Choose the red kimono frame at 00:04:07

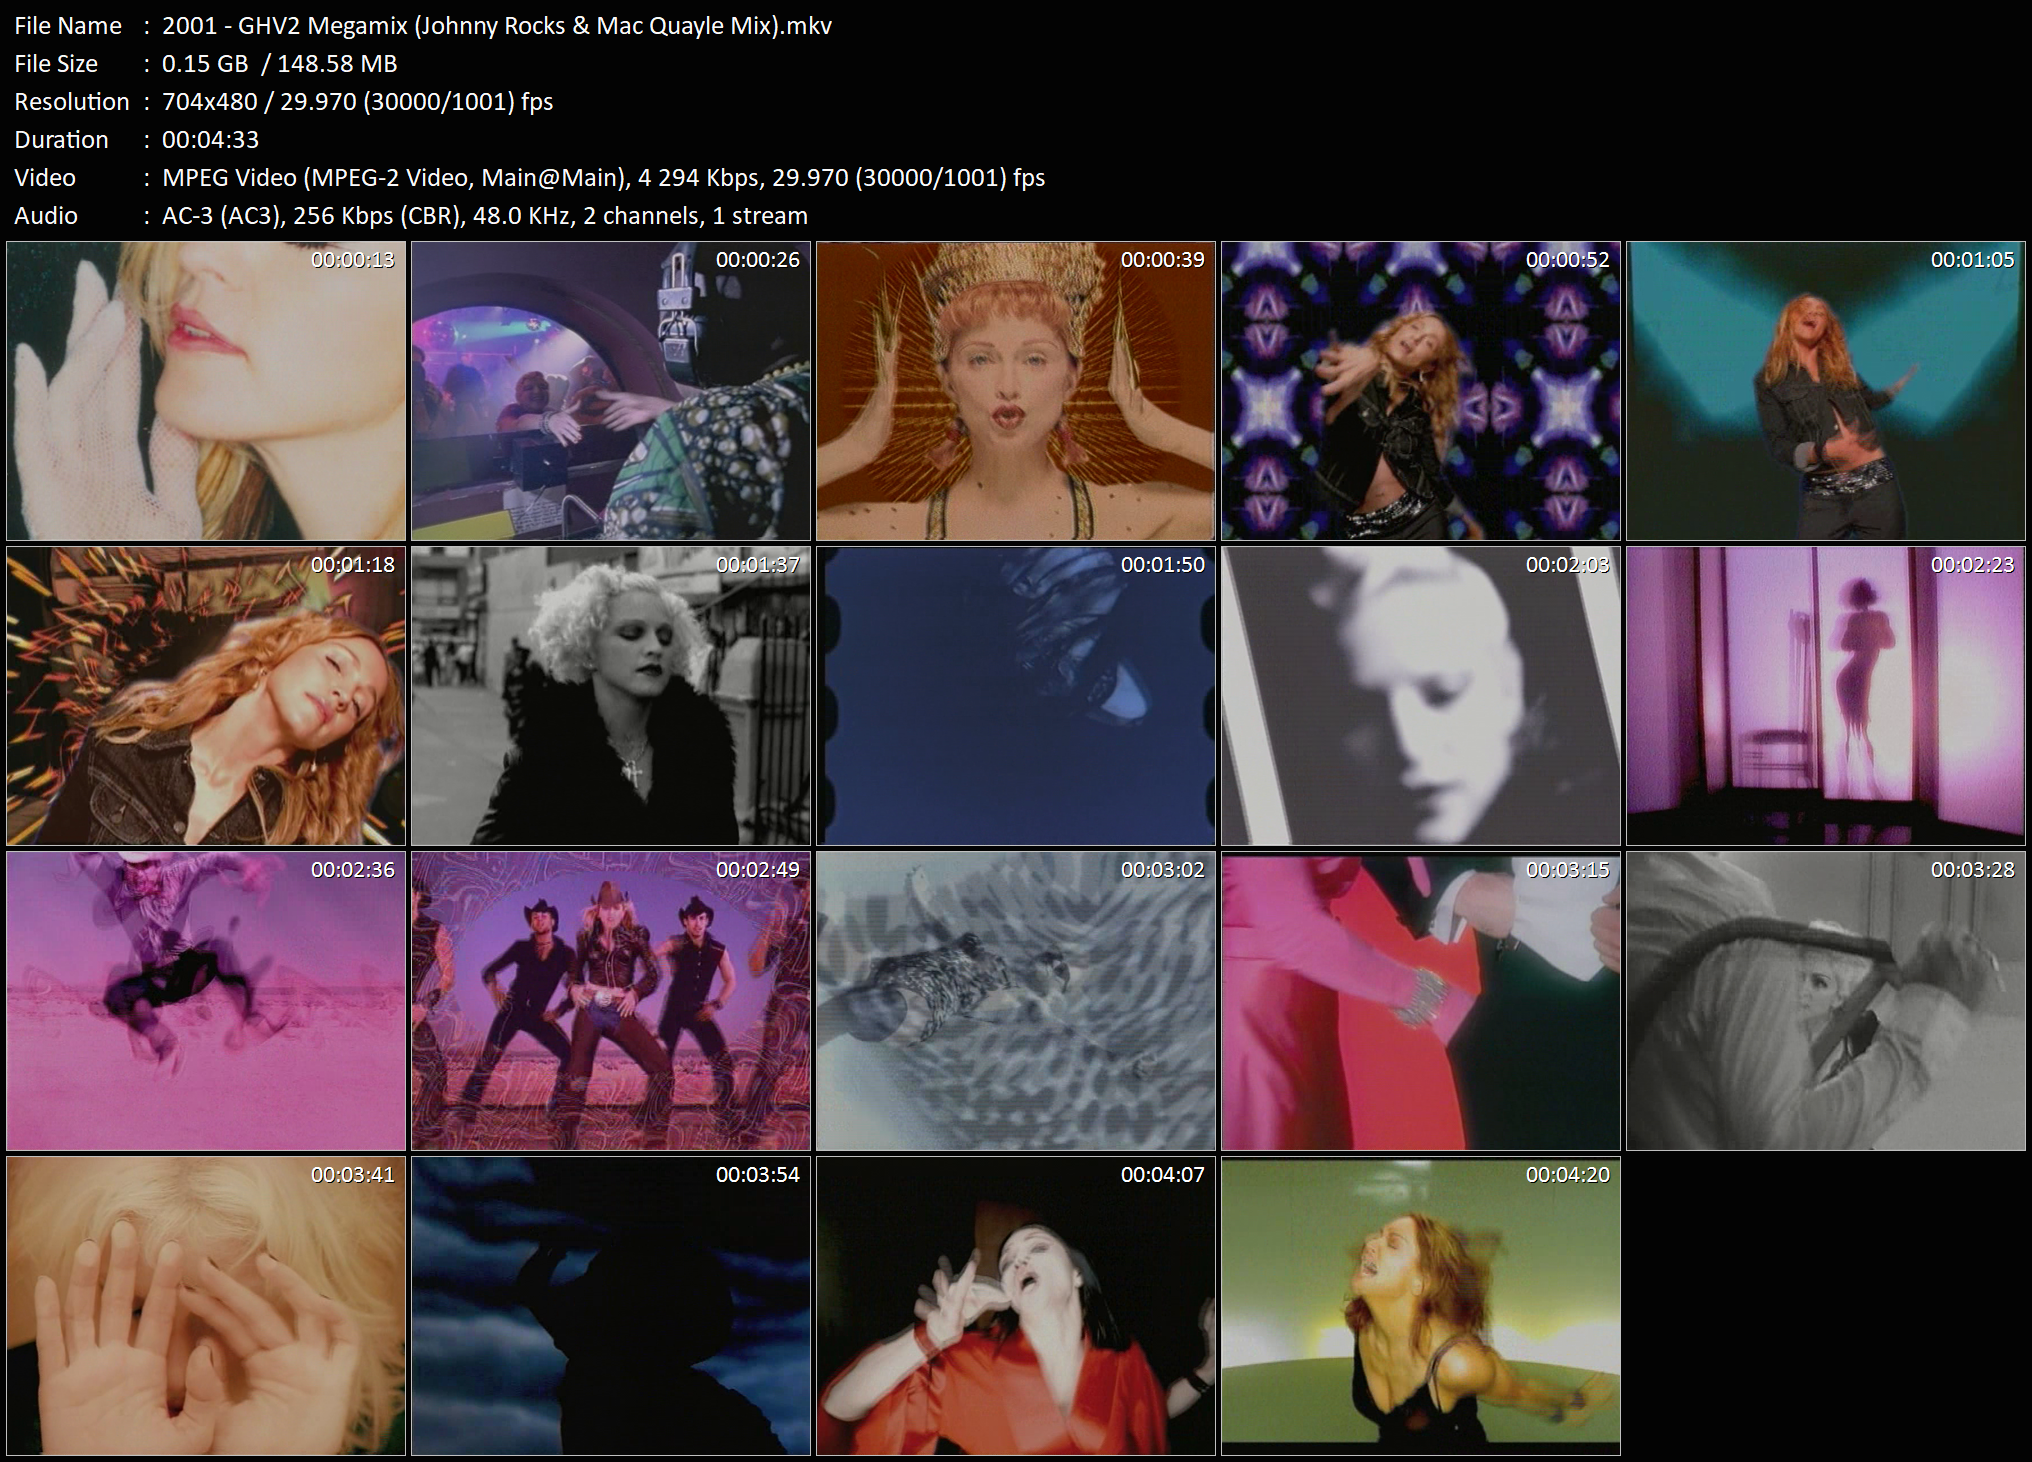(x=1016, y=1306)
